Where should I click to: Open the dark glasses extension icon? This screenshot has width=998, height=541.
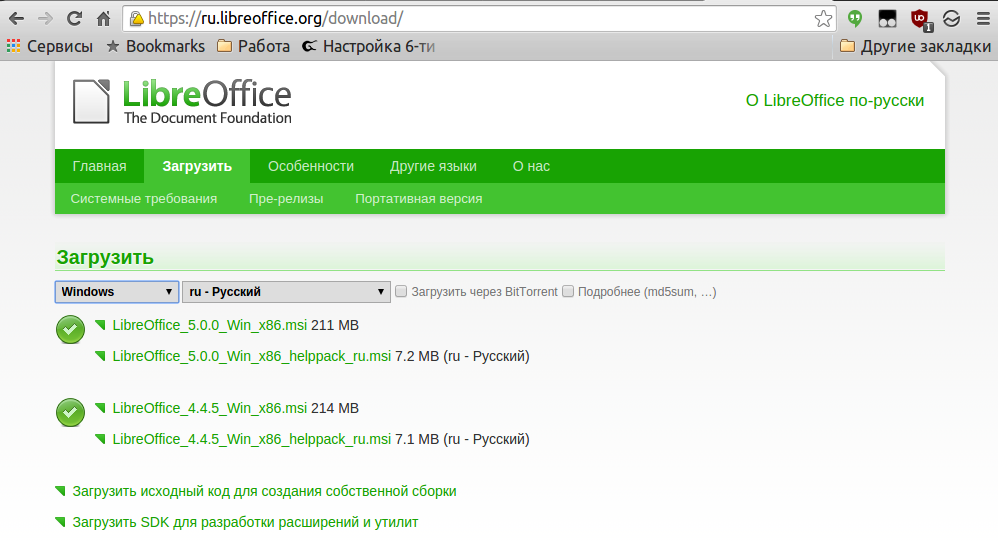(x=887, y=19)
